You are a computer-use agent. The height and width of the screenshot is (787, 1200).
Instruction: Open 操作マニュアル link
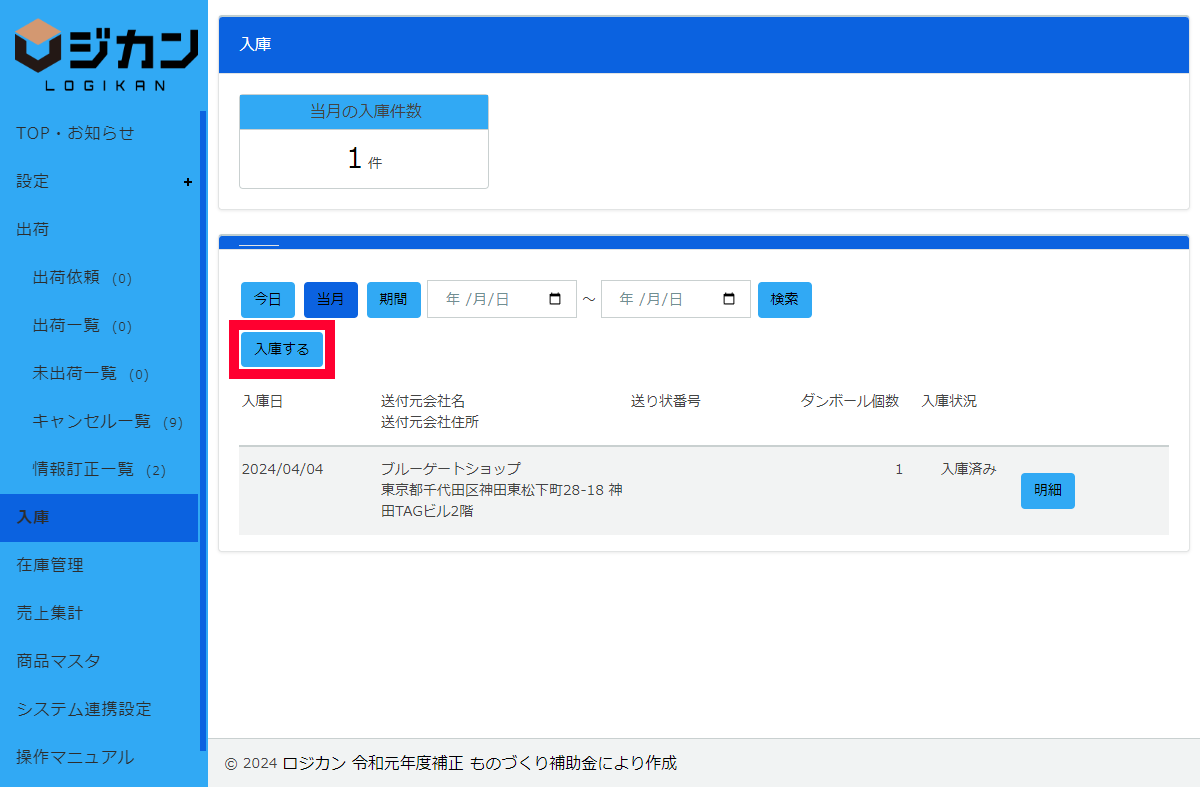tap(75, 757)
